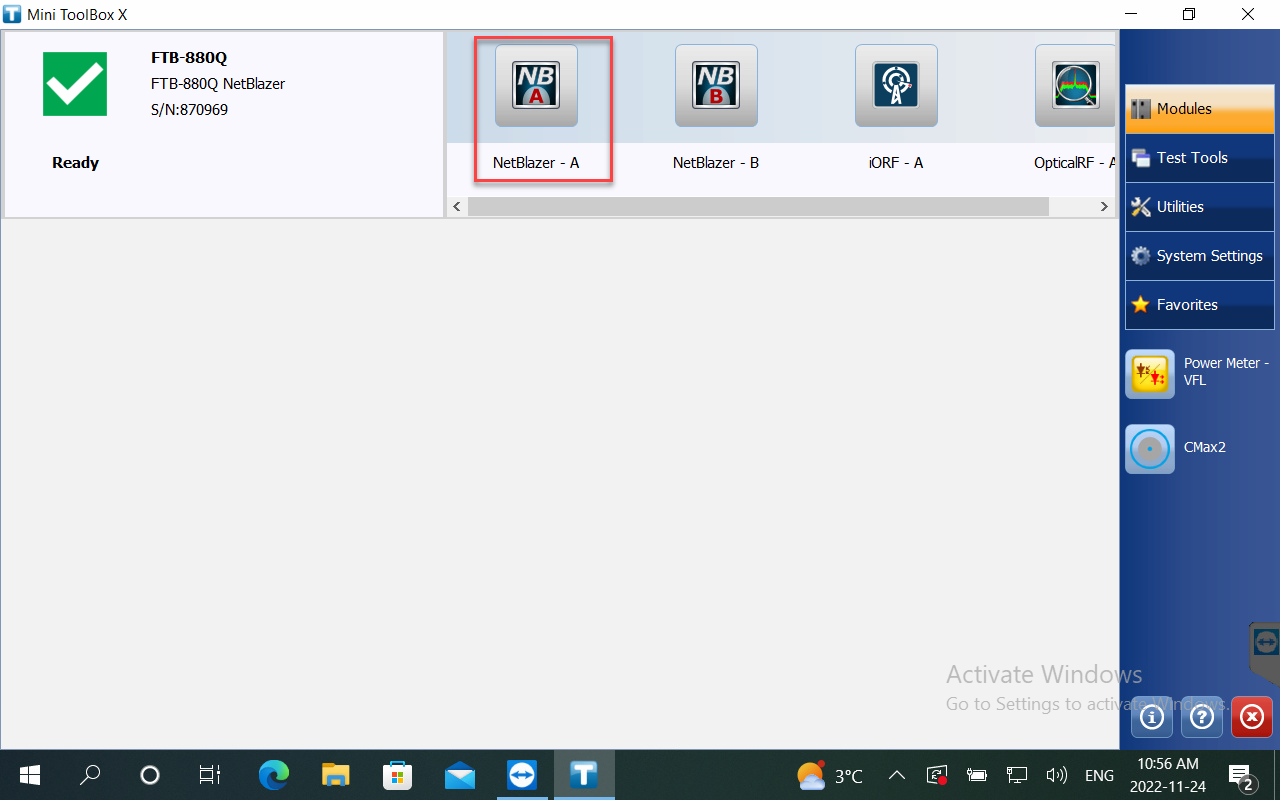Click Mini ToolBox X taskbar button
Screen dimensions: 1280x800
pos(584,775)
